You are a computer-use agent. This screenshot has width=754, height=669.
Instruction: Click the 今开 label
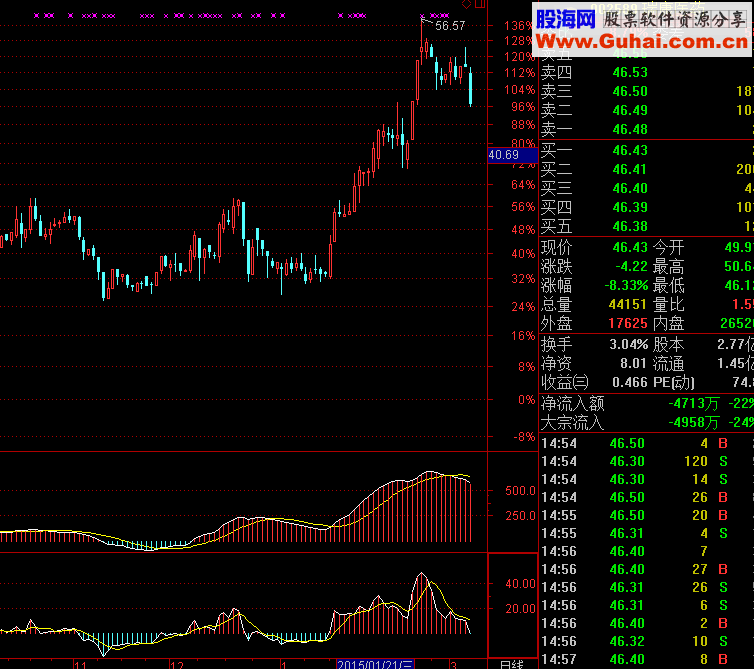click(668, 248)
